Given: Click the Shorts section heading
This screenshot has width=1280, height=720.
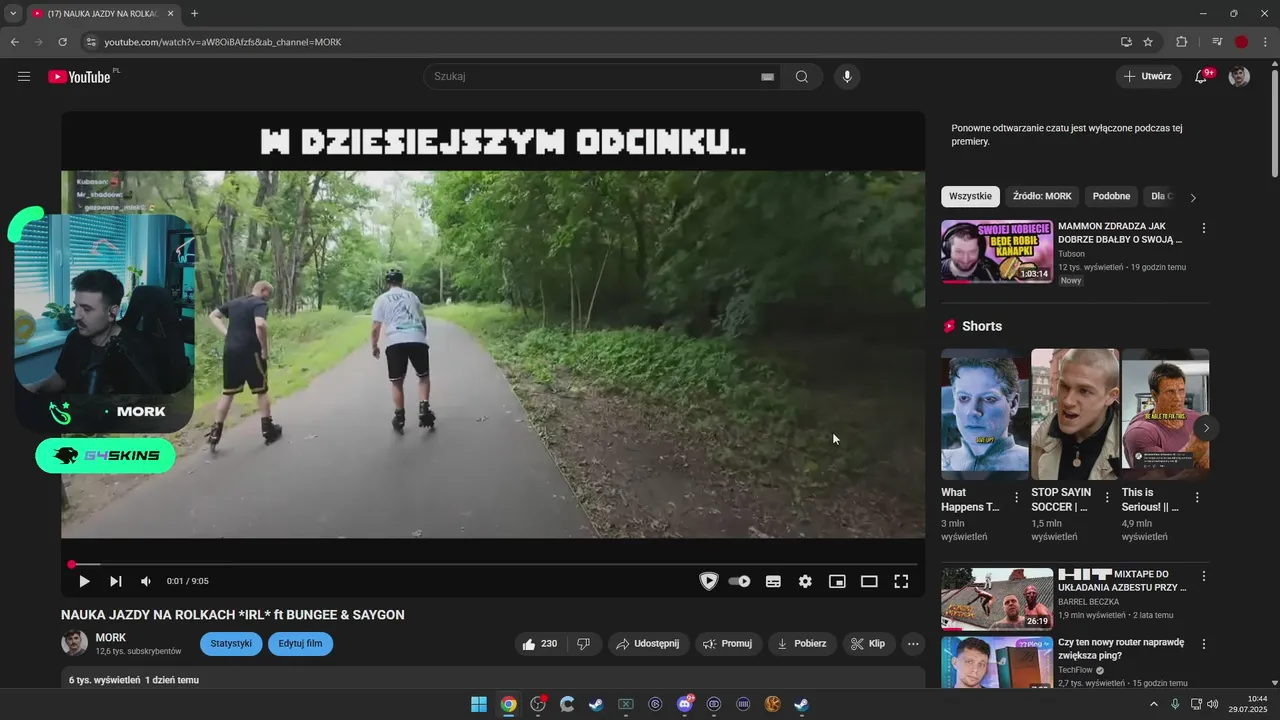Looking at the screenshot, I should tap(982, 326).
